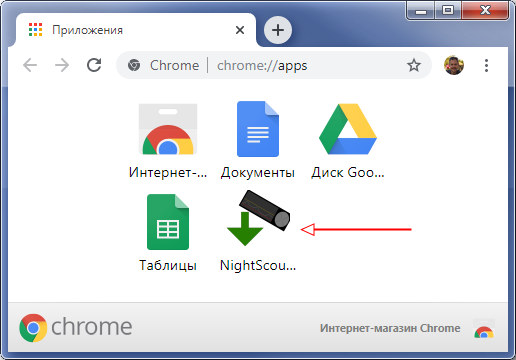Open the green Таблицы Sheets app icon
The height and width of the screenshot is (360, 516).
click(x=168, y=222)
